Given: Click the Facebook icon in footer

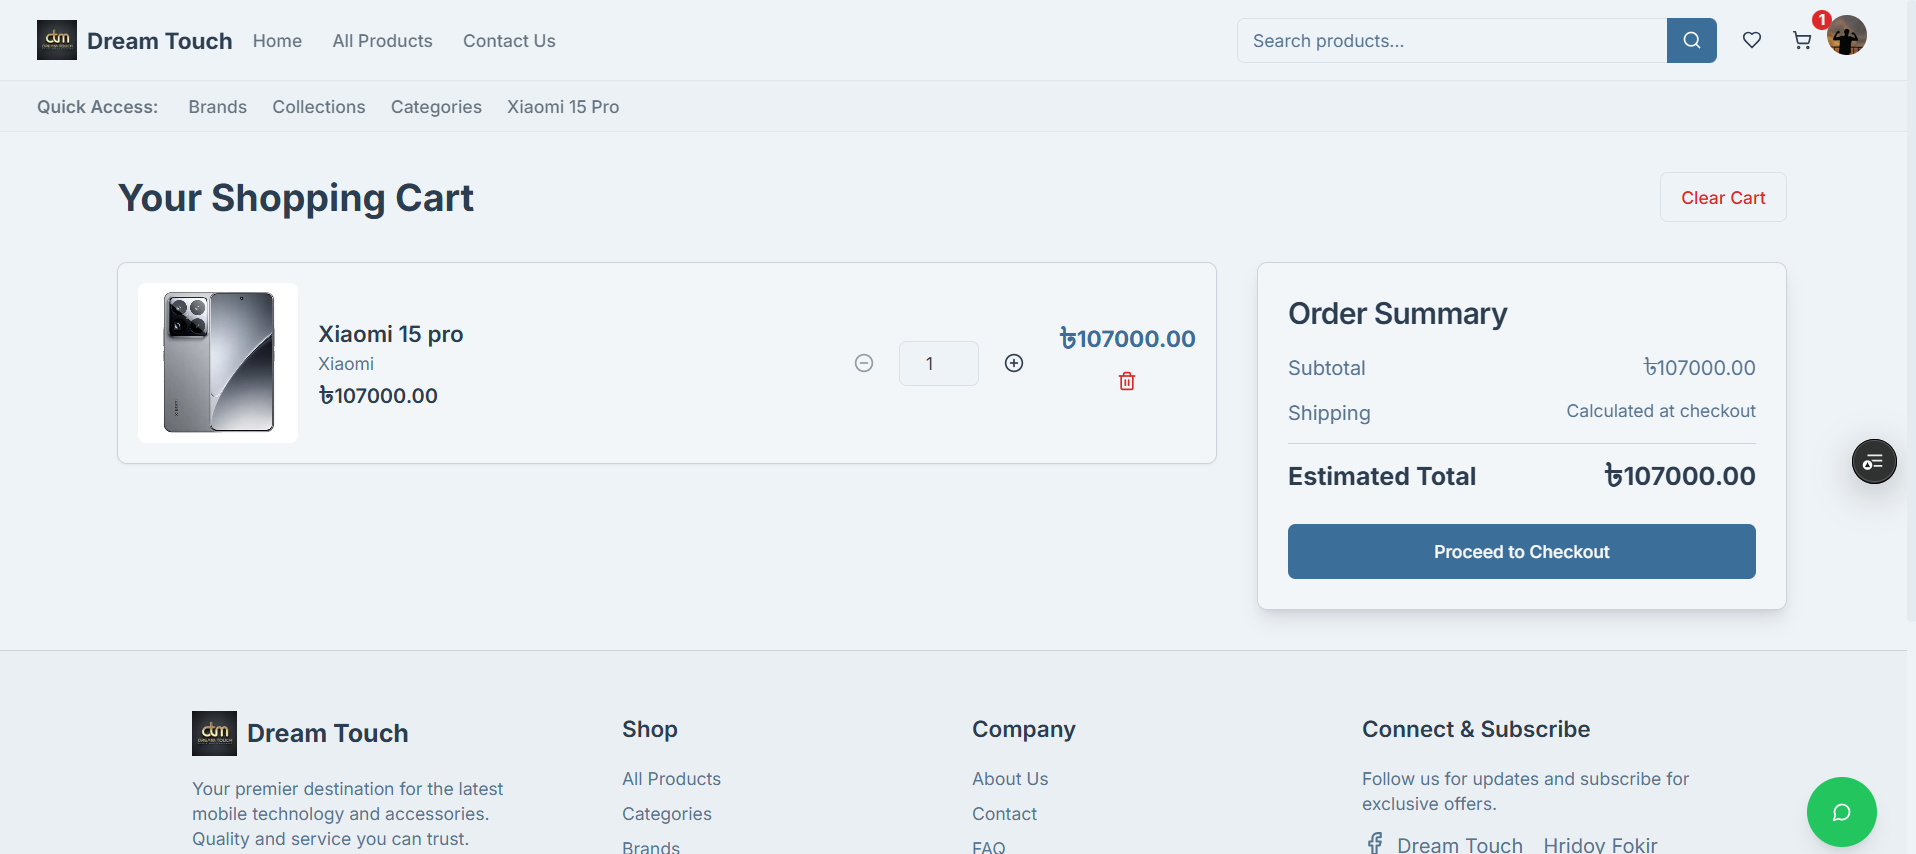Looking at the screenshot, I should [x=1375, y=844].
